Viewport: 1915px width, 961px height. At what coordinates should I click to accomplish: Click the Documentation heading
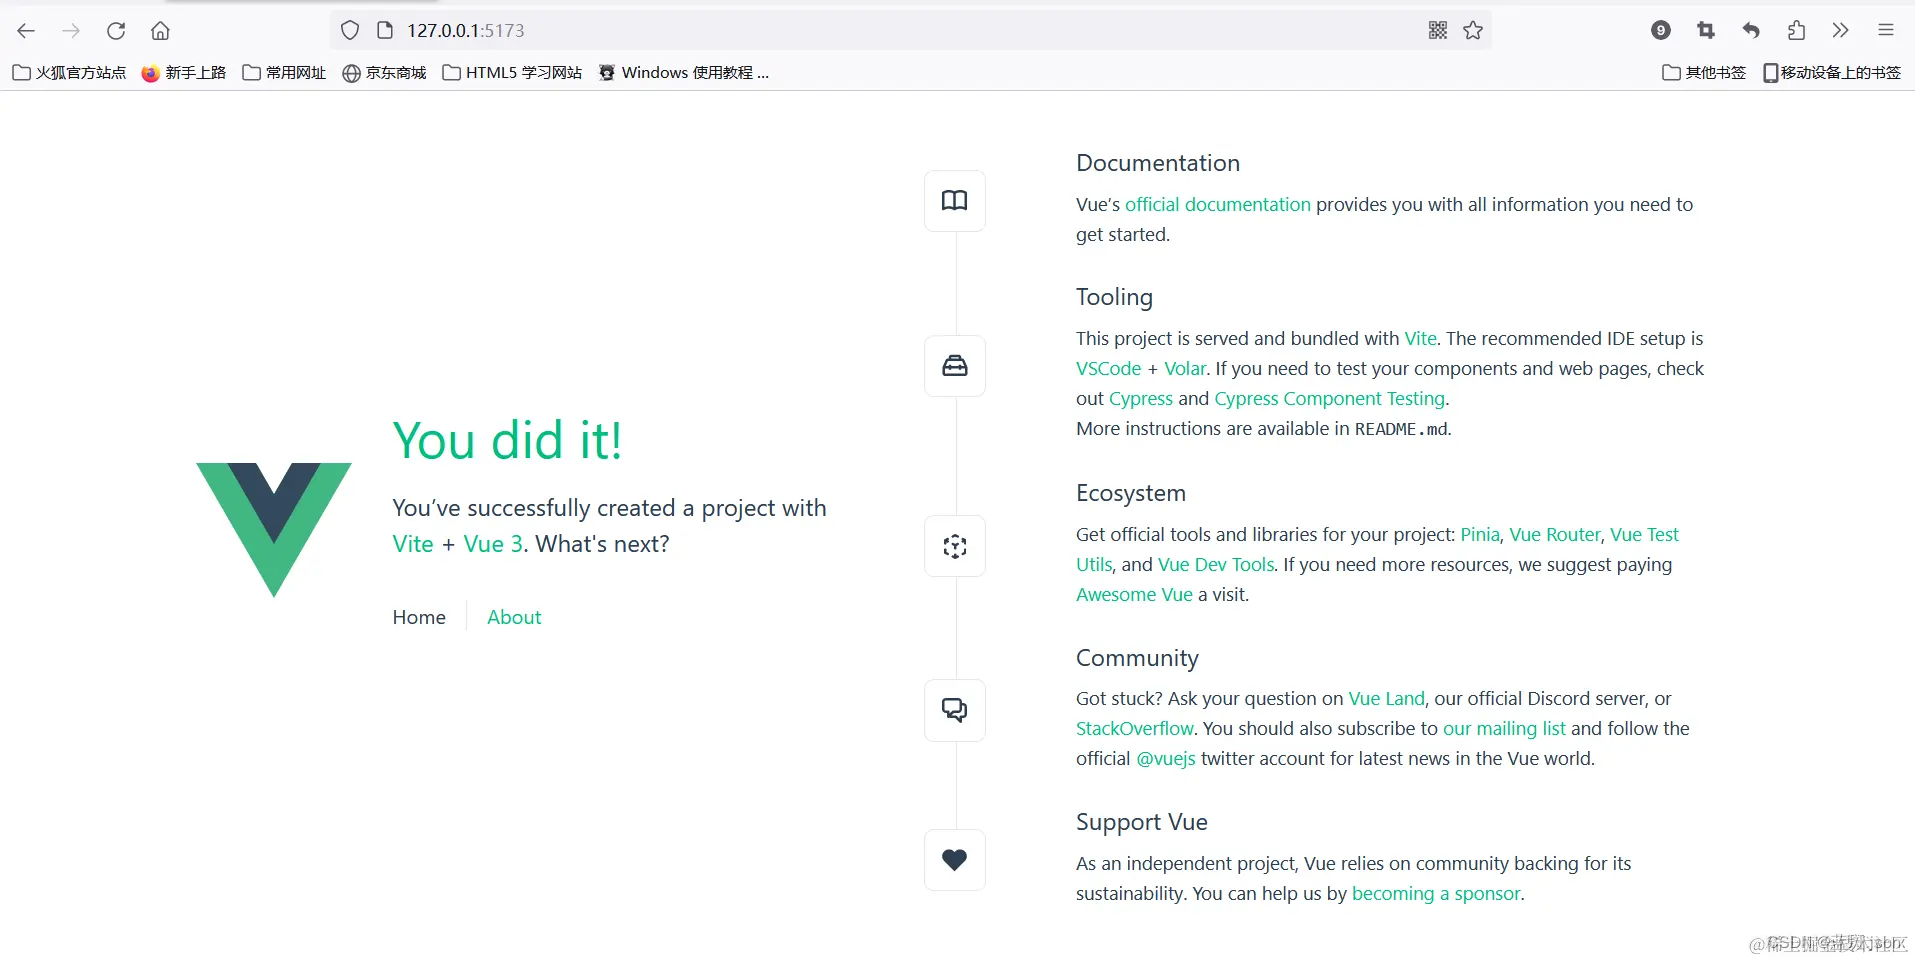(1158, 163)
